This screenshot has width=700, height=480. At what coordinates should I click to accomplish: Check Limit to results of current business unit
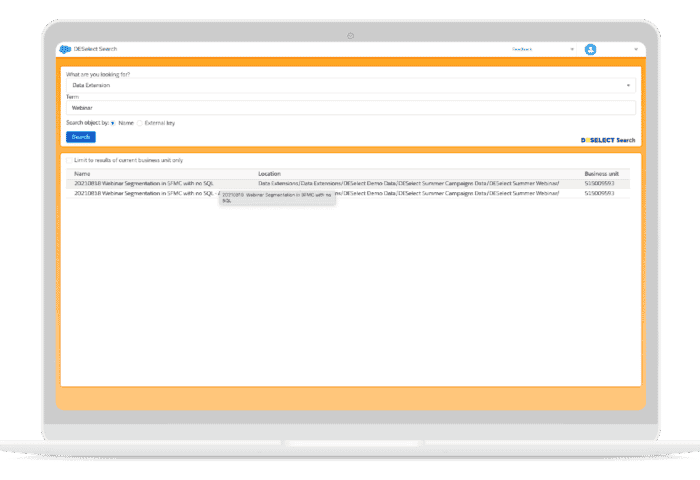point(68,160)
